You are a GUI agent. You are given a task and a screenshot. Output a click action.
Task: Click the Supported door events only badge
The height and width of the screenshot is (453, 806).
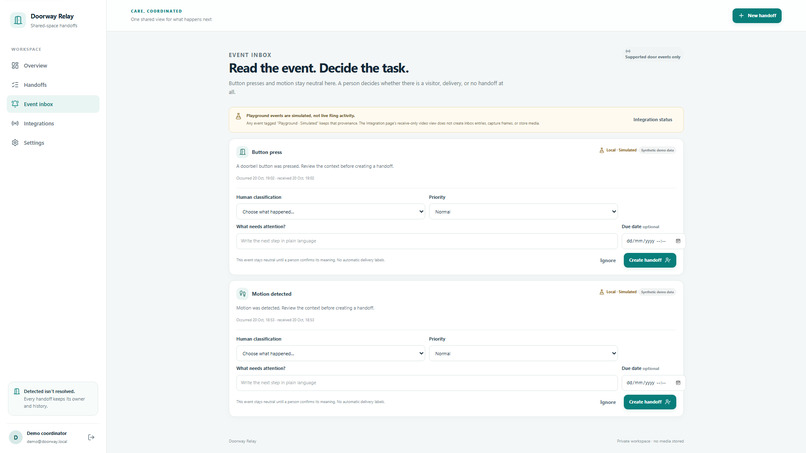(x=653, y=55)
